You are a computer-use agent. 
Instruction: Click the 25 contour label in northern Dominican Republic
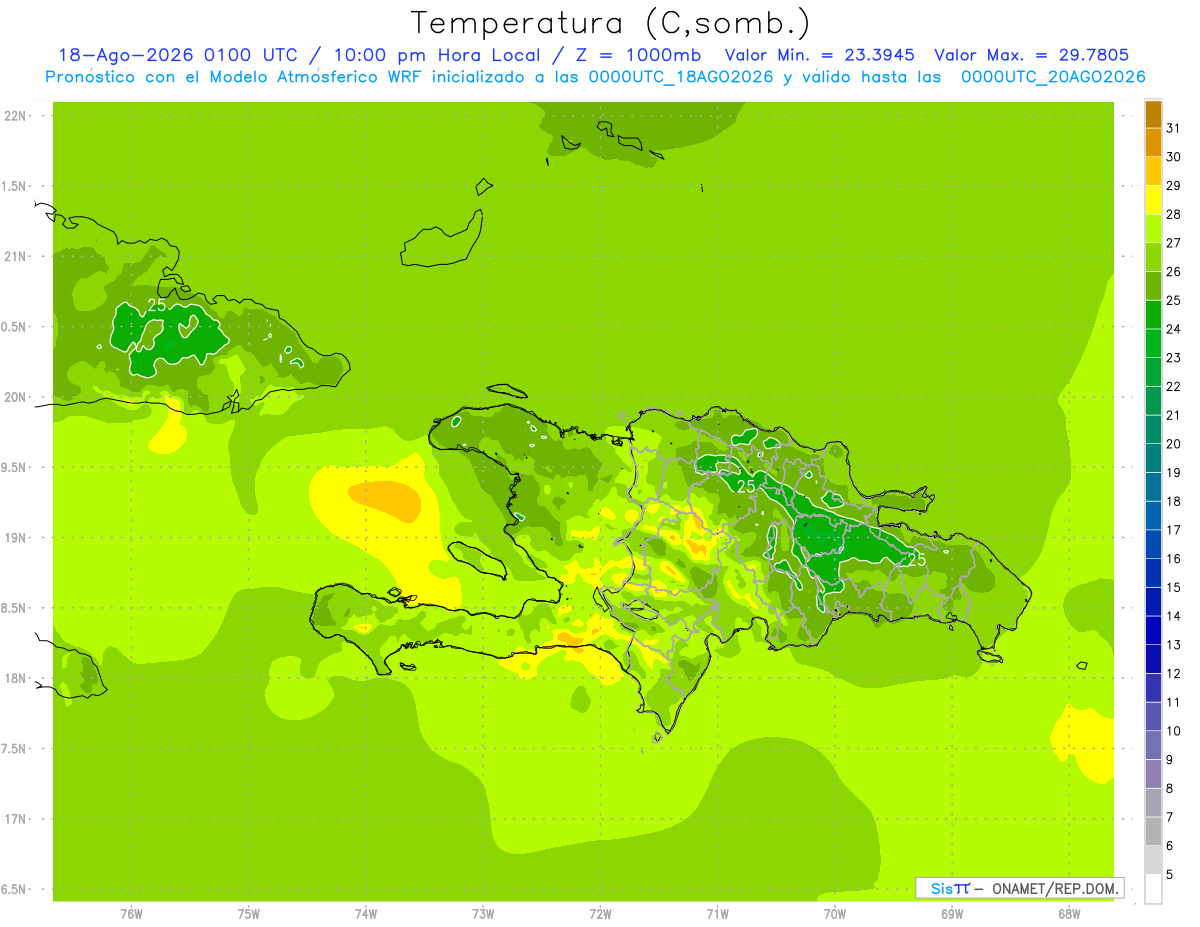click(x=746, y=485)
